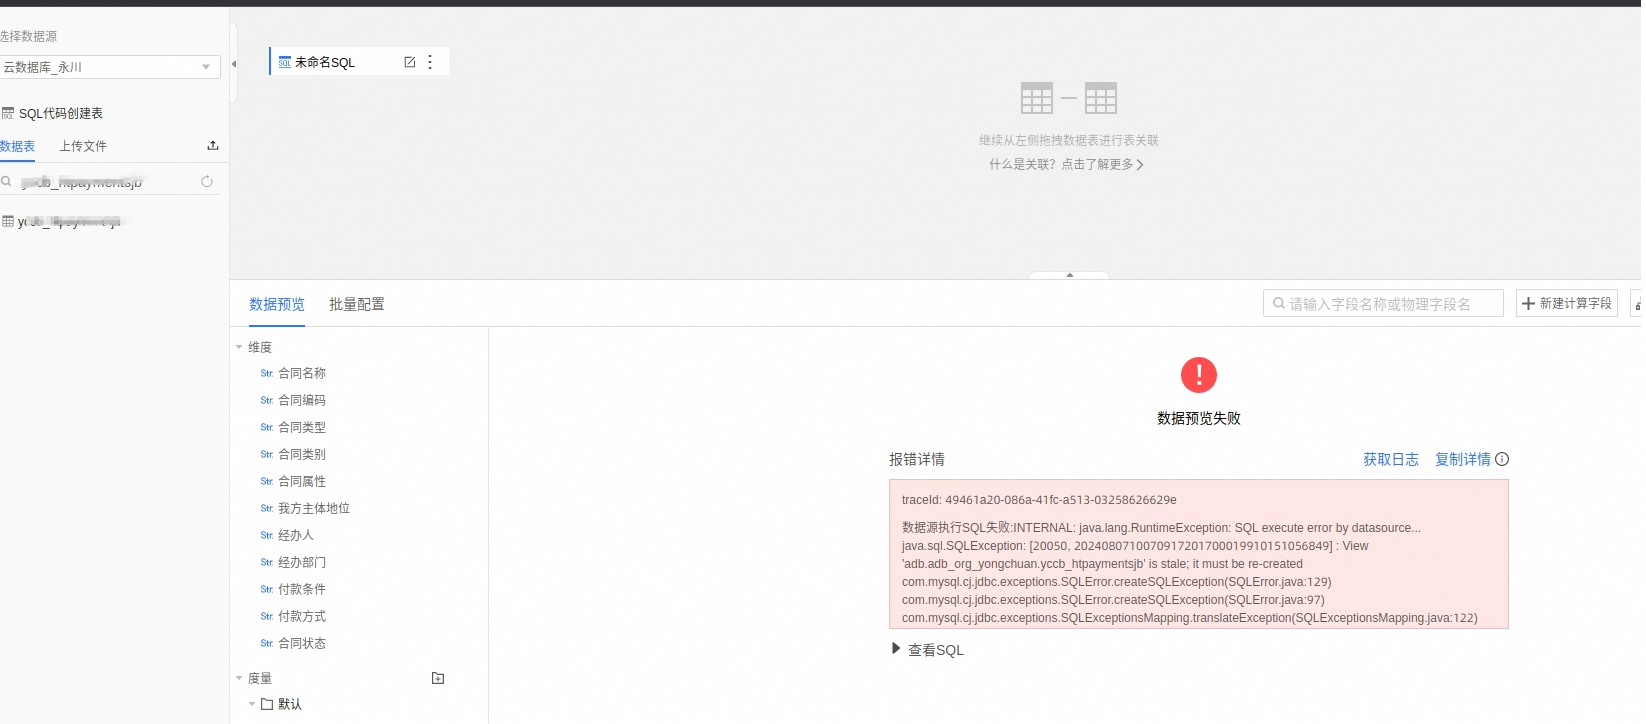
Task: Click the field name search input box
Action: pos(1385,304)
